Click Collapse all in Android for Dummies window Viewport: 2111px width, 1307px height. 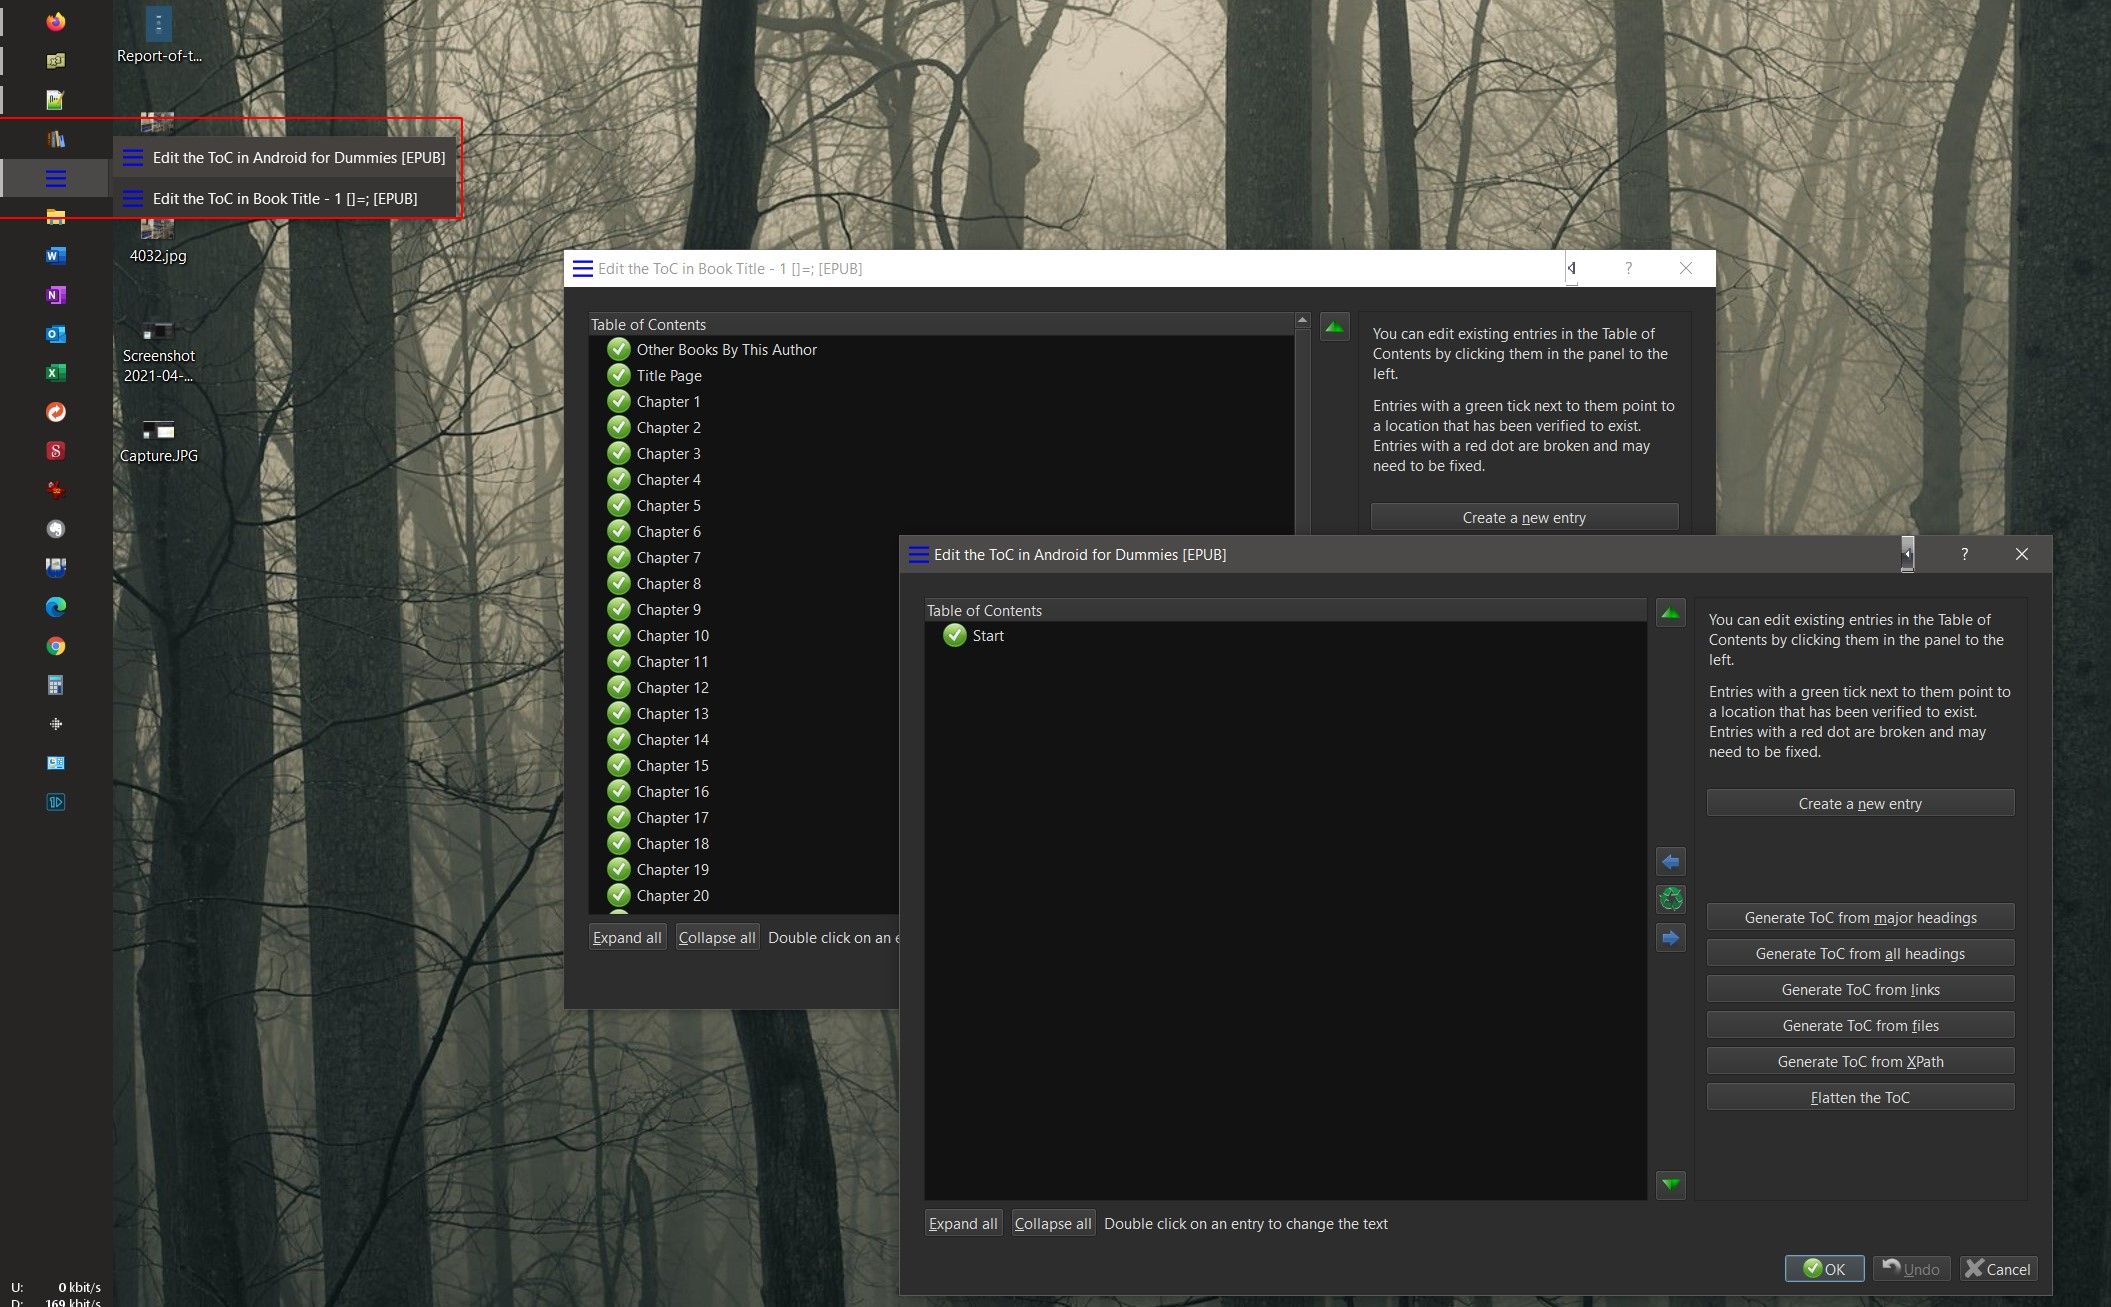click(1052, 1223)
